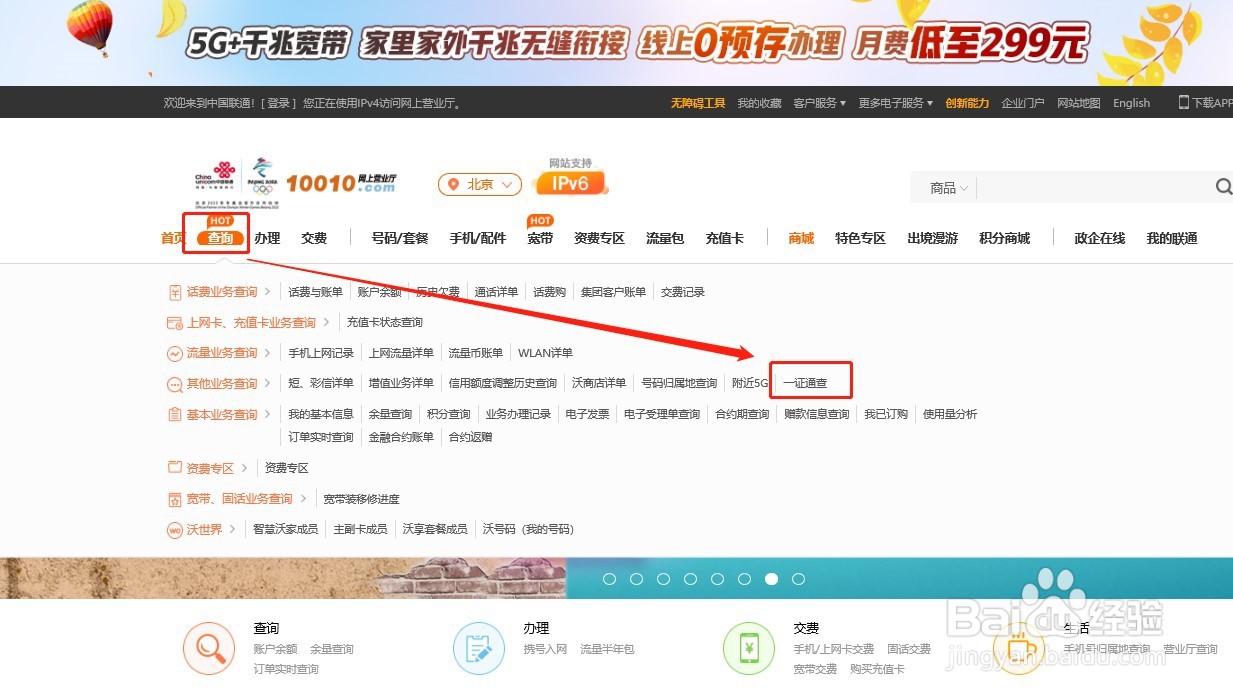
Task: Click the 流量业务查询 category icon
Action: pos(175,353)
